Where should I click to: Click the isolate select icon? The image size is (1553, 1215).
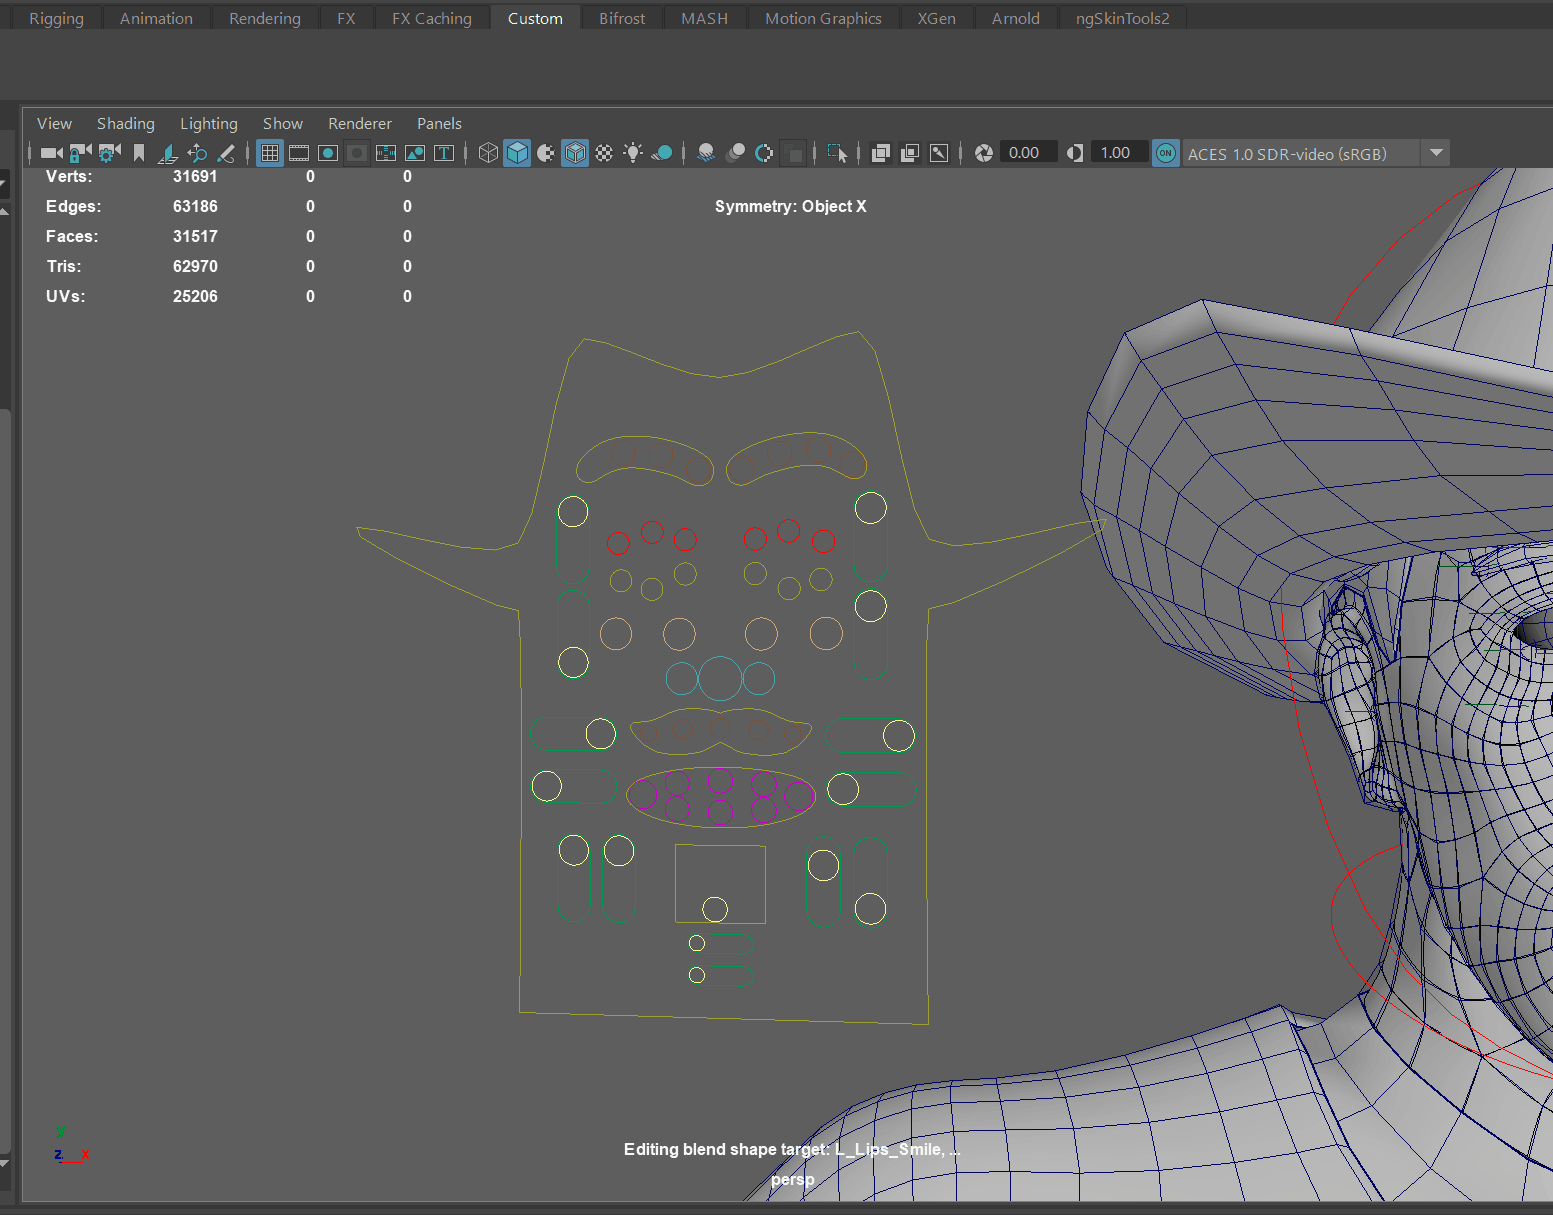(837, 153)
